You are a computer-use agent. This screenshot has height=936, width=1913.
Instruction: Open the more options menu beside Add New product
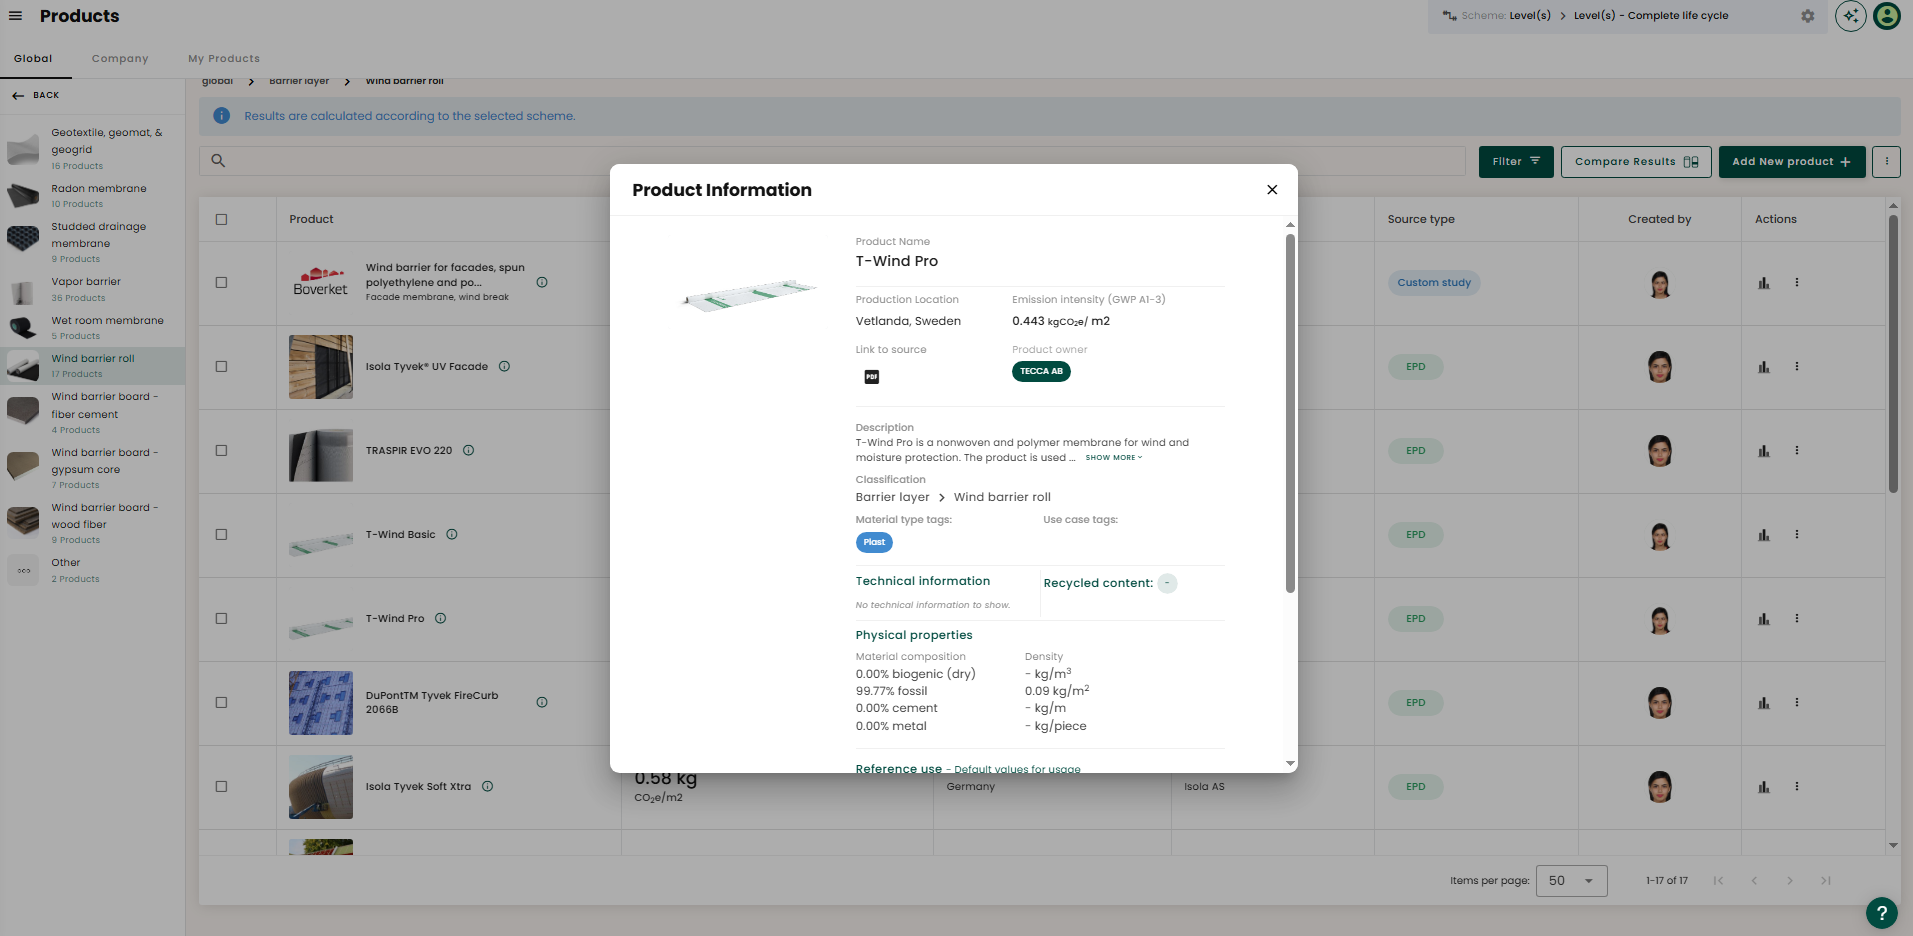(x=1886, y=161)
